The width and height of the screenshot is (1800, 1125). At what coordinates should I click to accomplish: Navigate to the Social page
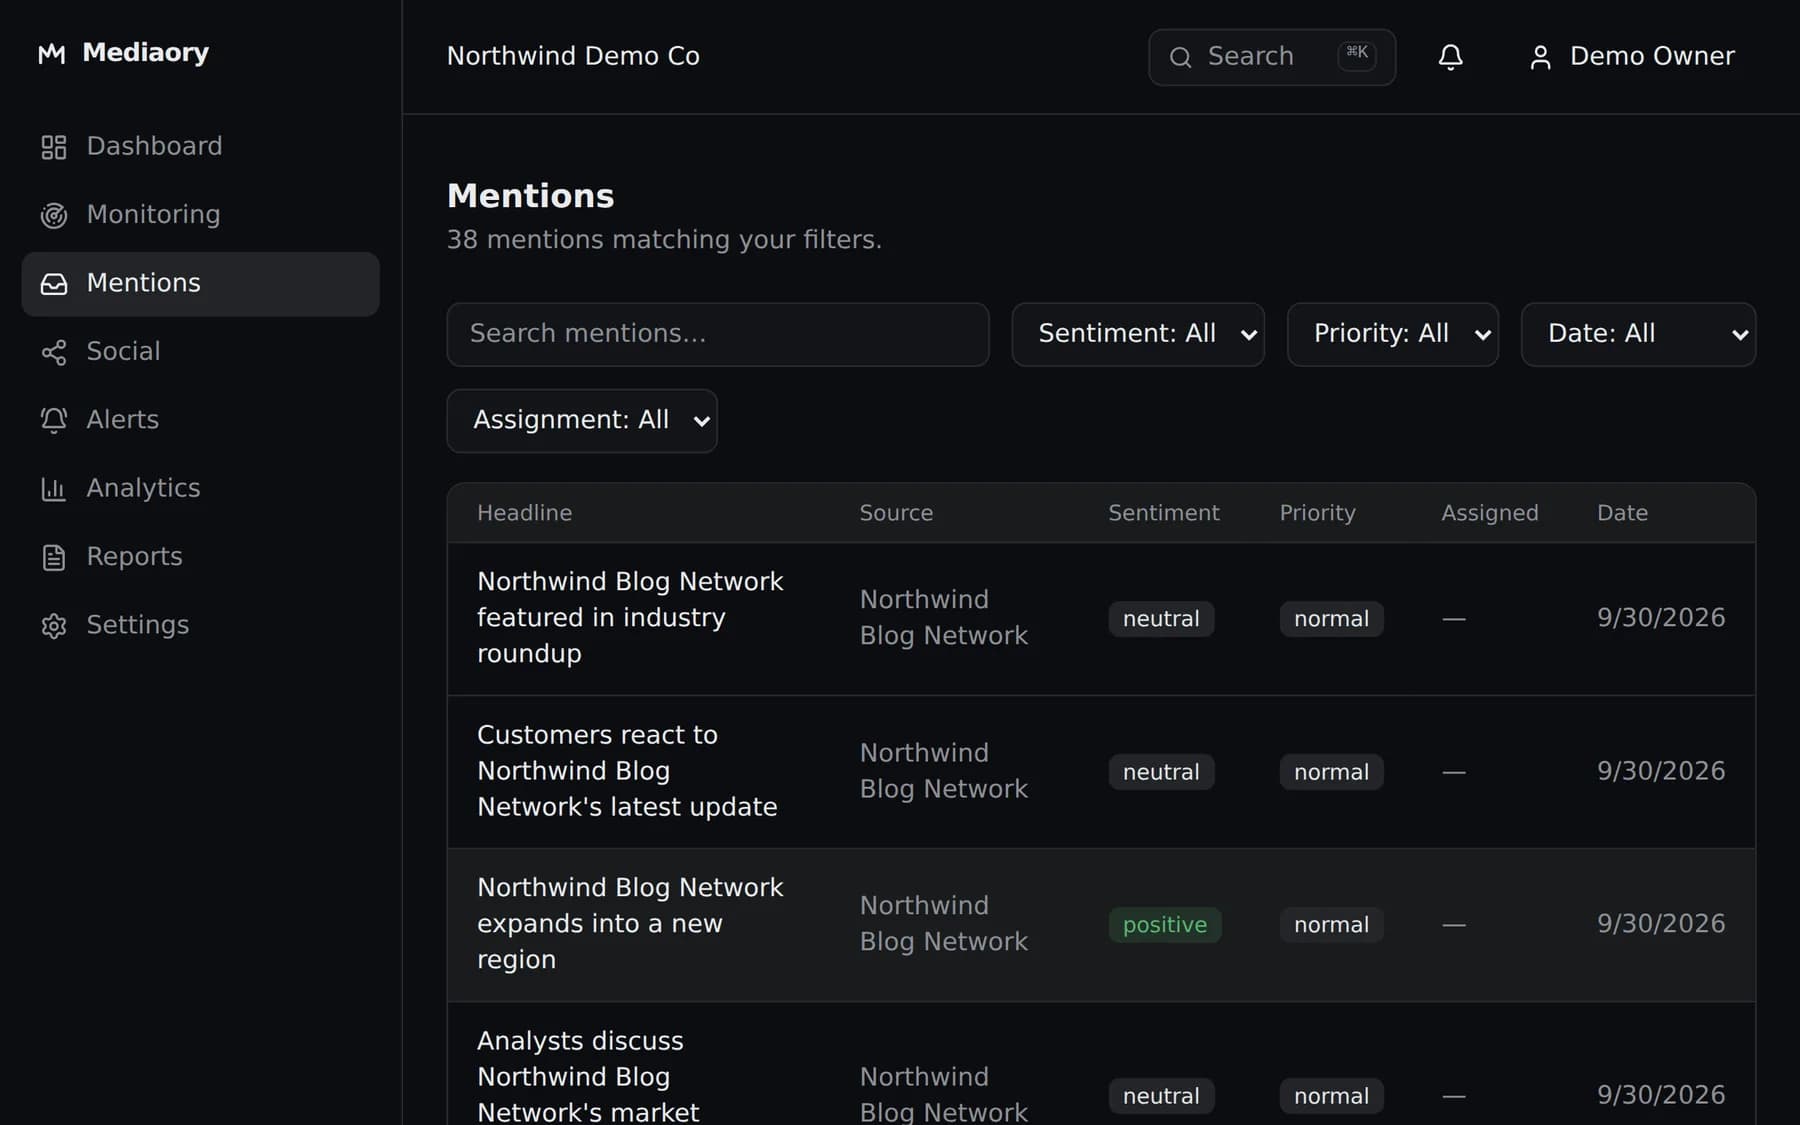coord(200,352)
